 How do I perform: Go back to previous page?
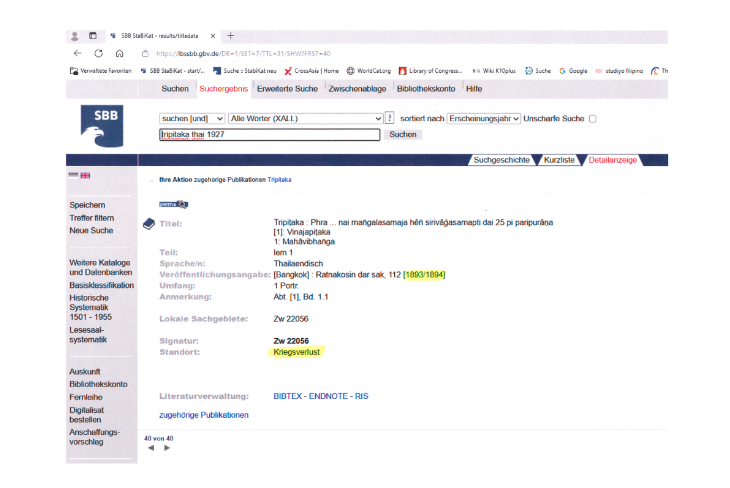point(78,54)
